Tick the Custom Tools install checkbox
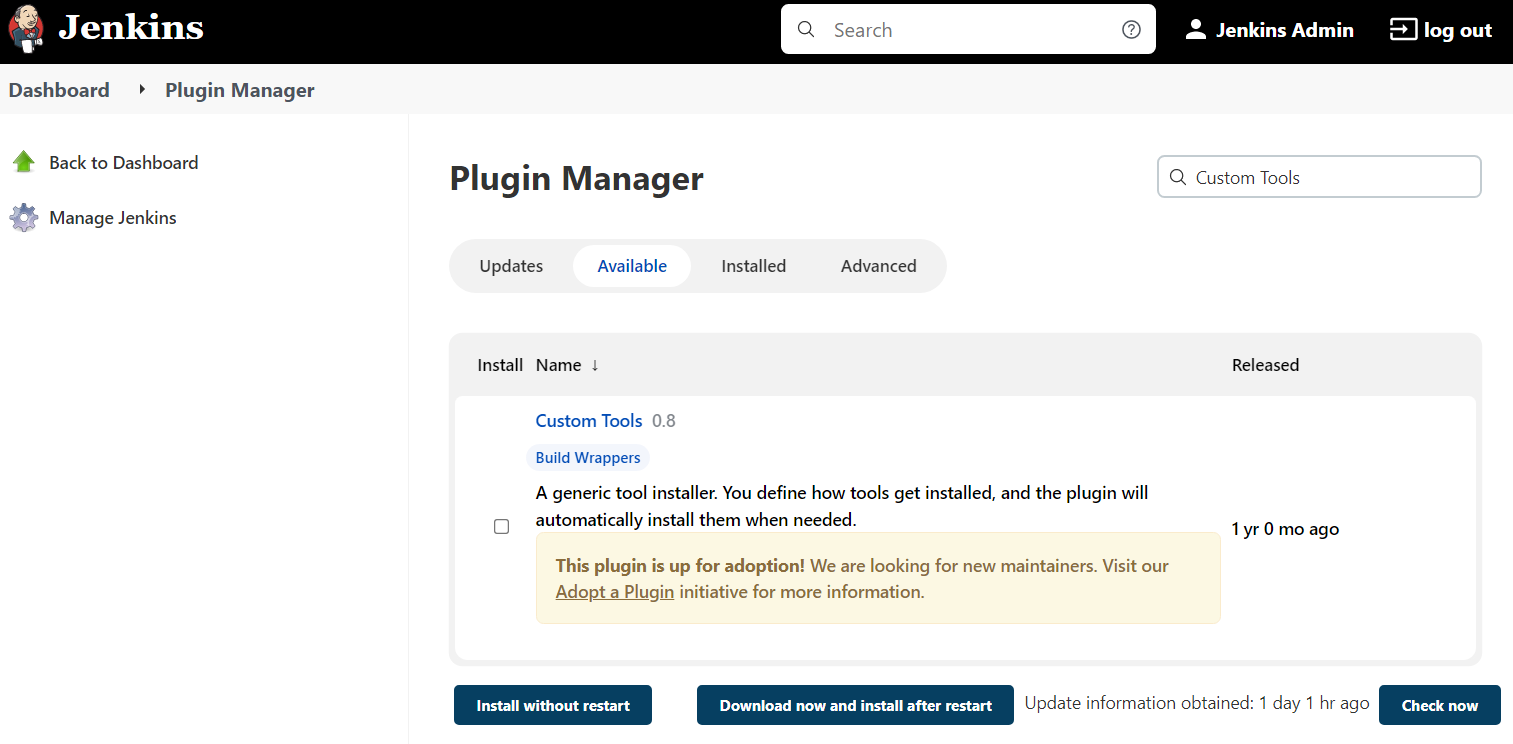Viewport: 1513px width, 744px height. coord(502,527)
